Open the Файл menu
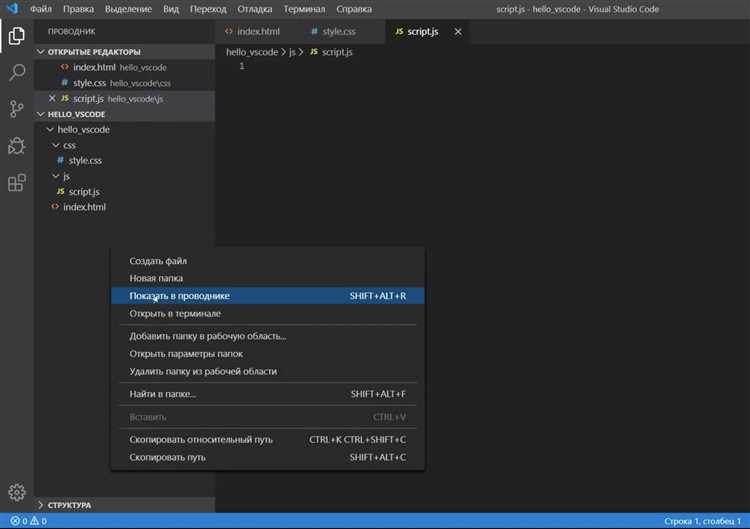The image size is (750, 529). click(x=41, y=9)
